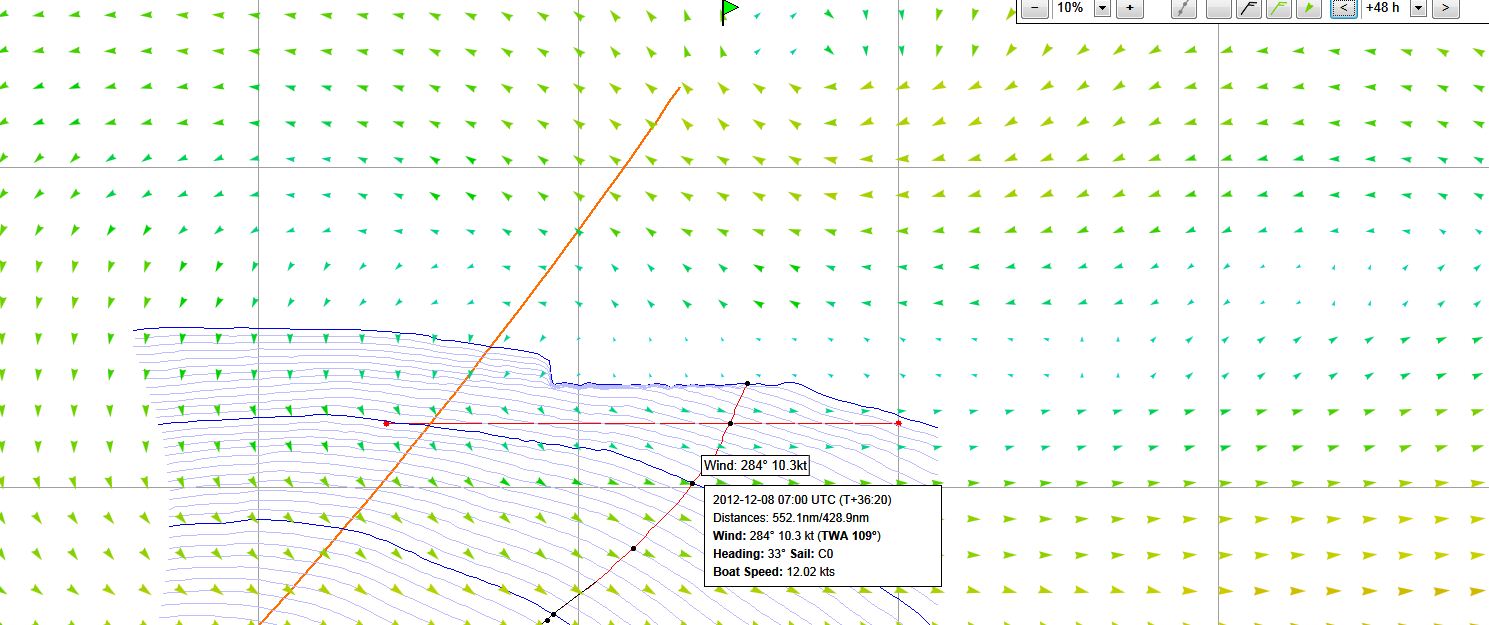Click topmost black route point on isochrone

click(748, 383)
